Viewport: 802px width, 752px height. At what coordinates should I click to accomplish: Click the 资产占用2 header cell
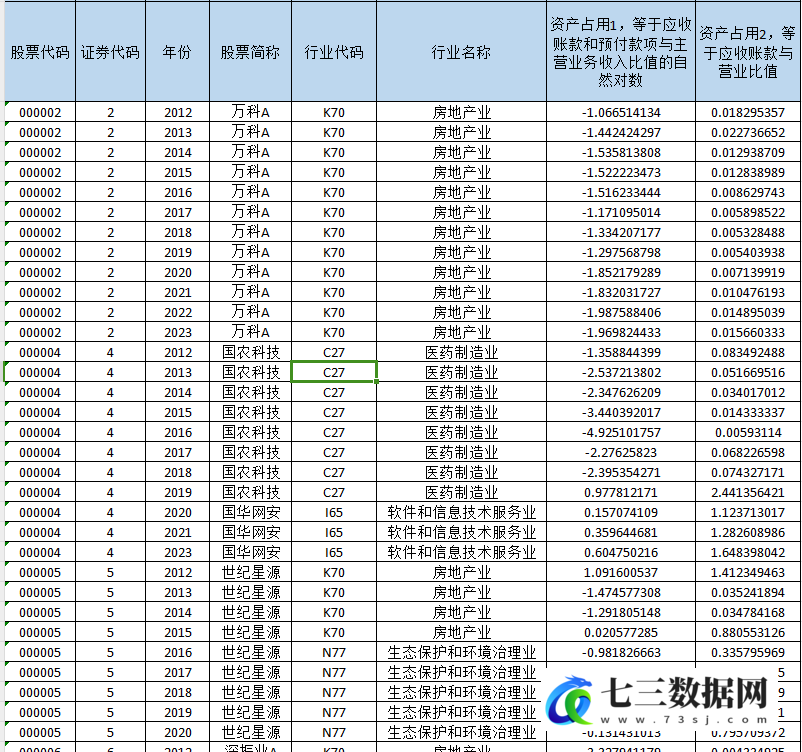(748, 52)
